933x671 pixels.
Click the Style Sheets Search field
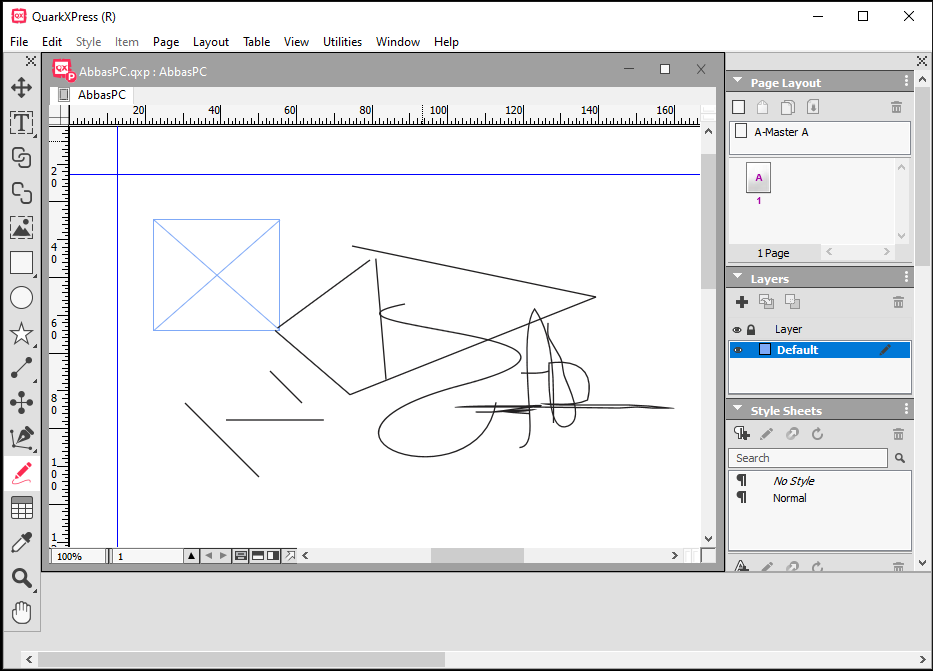click(808, 458)
